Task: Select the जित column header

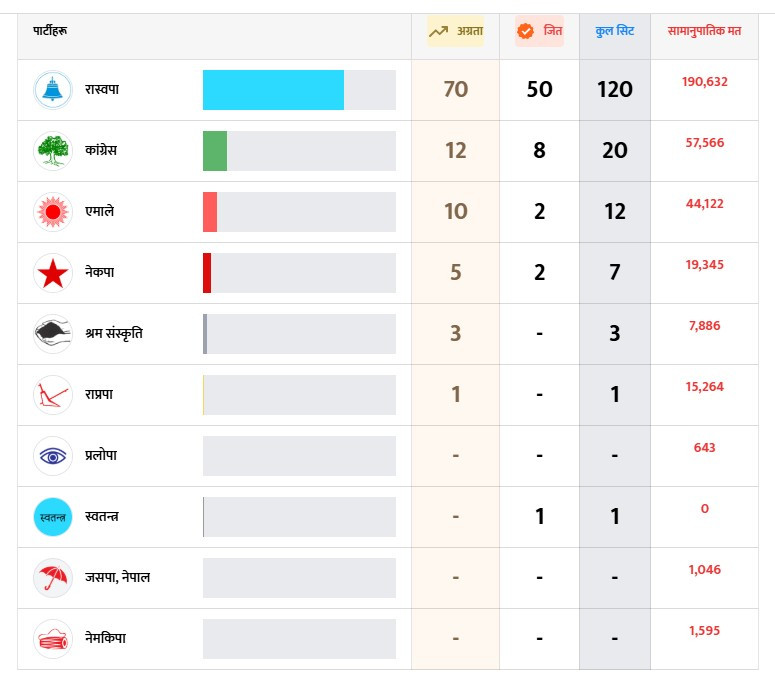Action: pos(540,32)
